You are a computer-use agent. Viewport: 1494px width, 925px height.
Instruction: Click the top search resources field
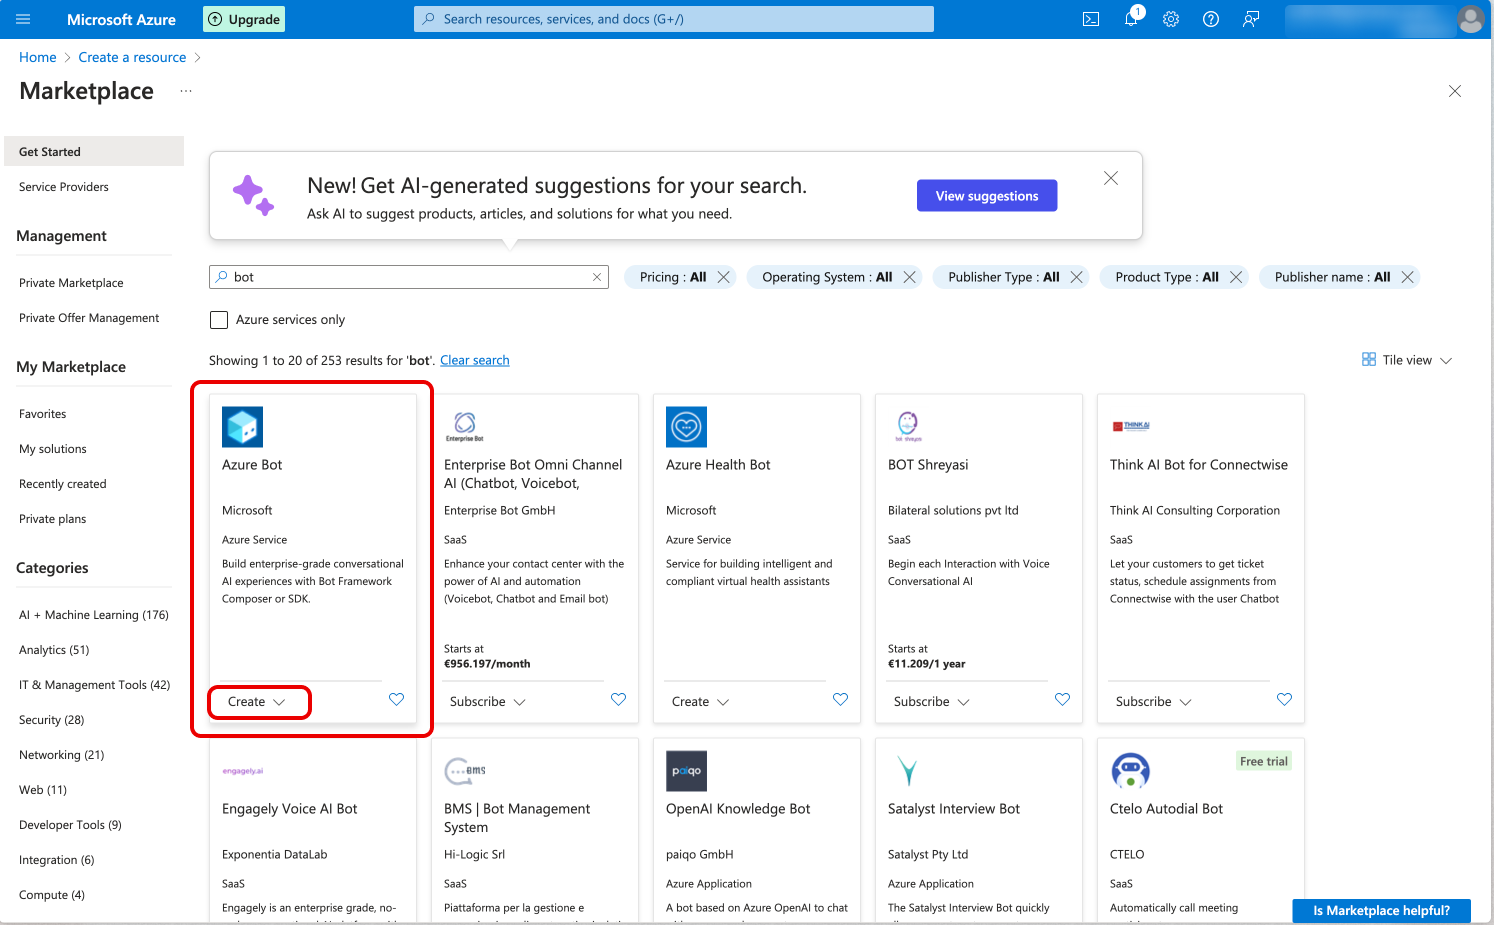click(674, 19)
